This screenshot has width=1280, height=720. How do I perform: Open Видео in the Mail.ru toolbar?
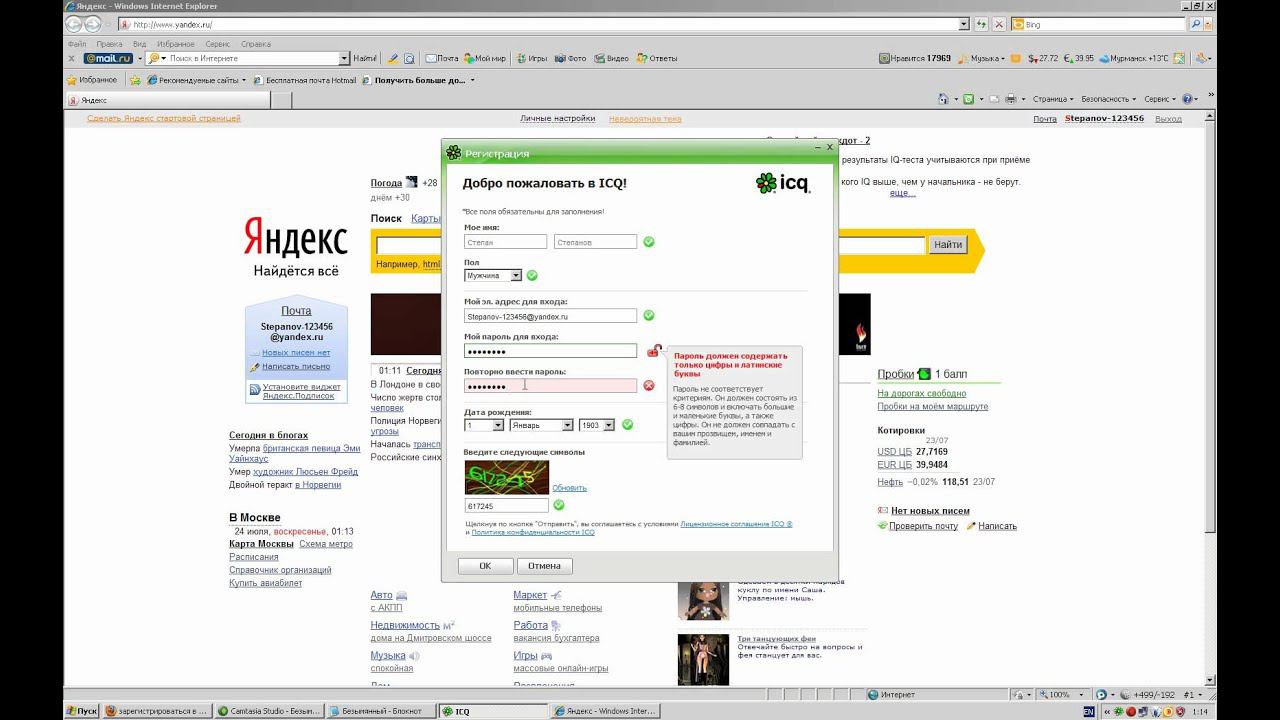point(612,58)
